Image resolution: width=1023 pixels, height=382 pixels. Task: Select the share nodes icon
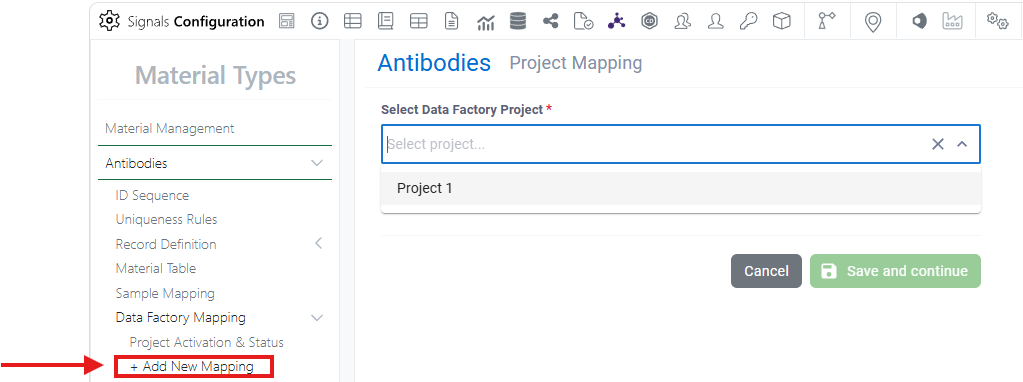pyautogui.click(x=551, y=22)
